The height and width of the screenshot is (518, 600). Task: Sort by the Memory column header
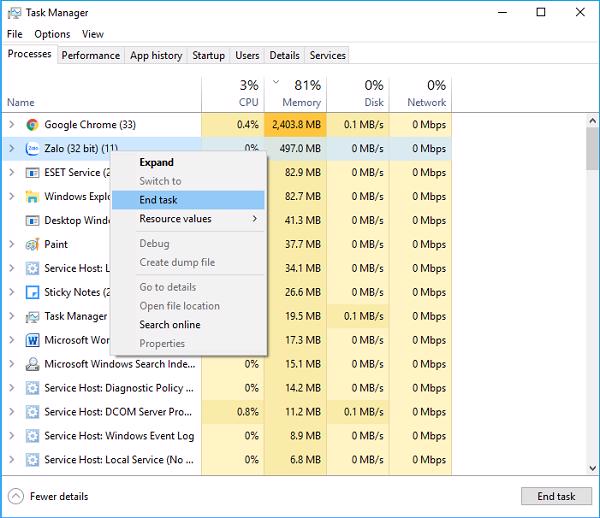pos(295,94)
